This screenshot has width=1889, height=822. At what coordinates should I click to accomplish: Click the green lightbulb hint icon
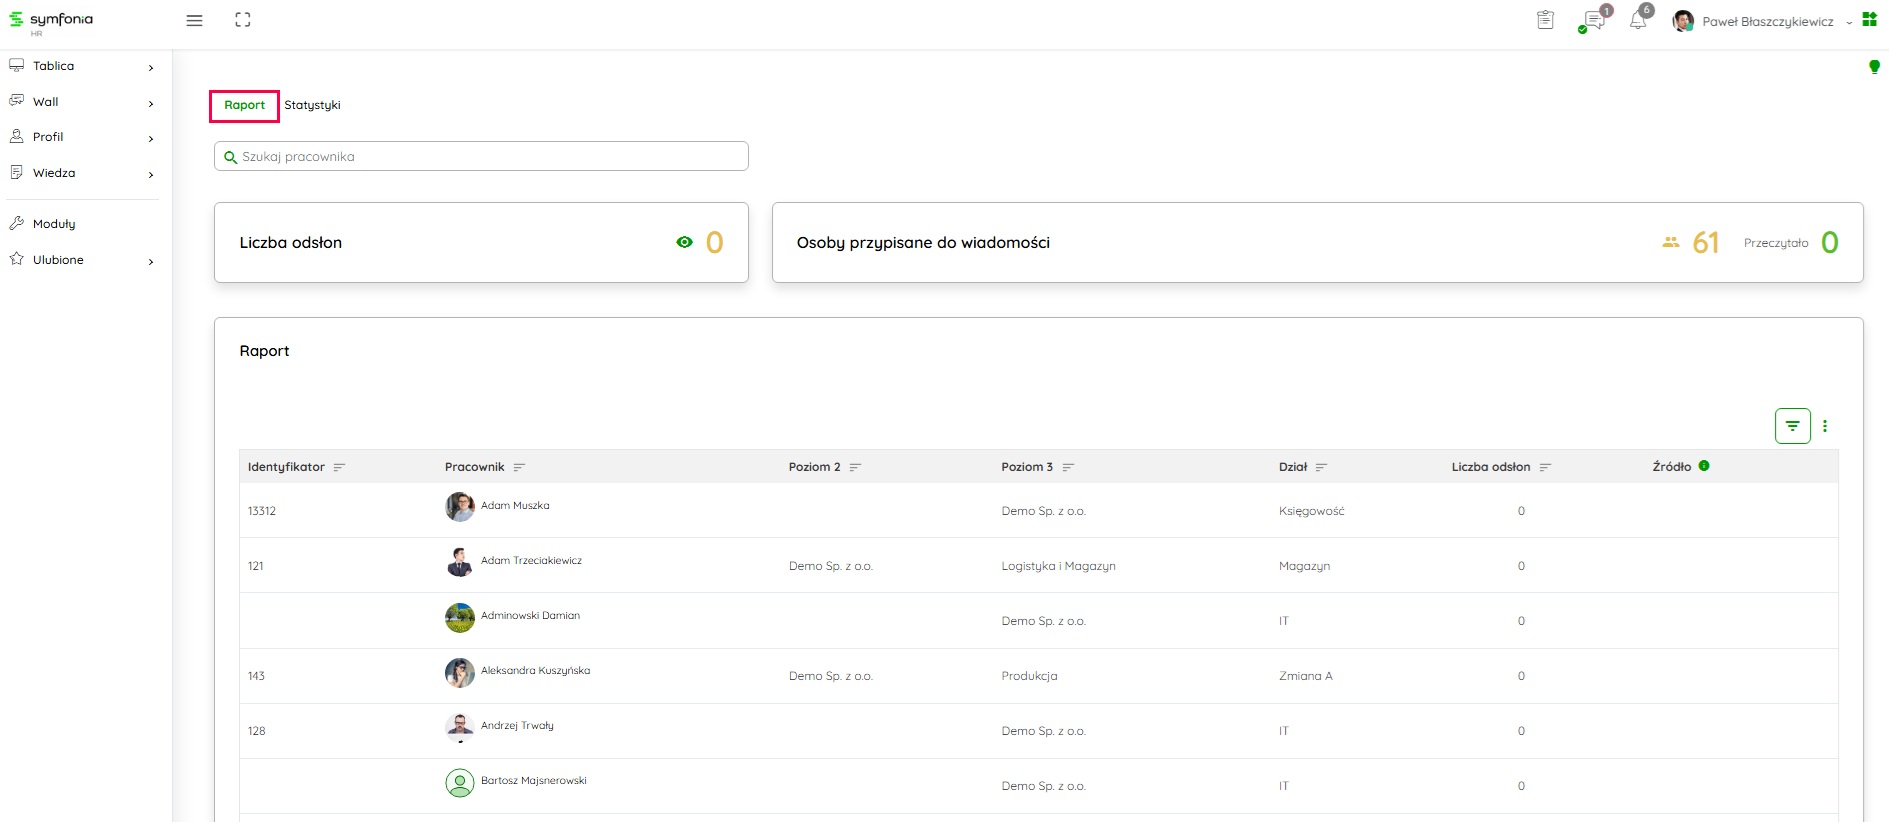coord(1874,67)
